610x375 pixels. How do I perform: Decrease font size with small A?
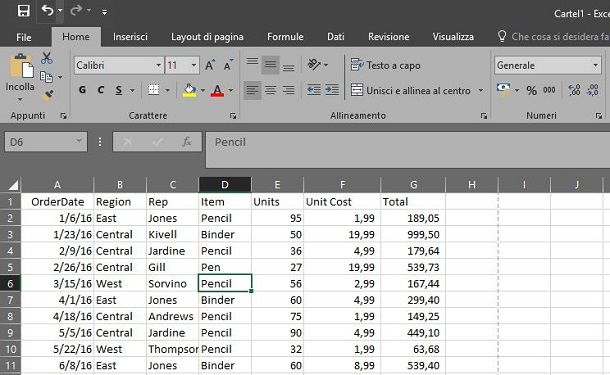click(228, 65)
